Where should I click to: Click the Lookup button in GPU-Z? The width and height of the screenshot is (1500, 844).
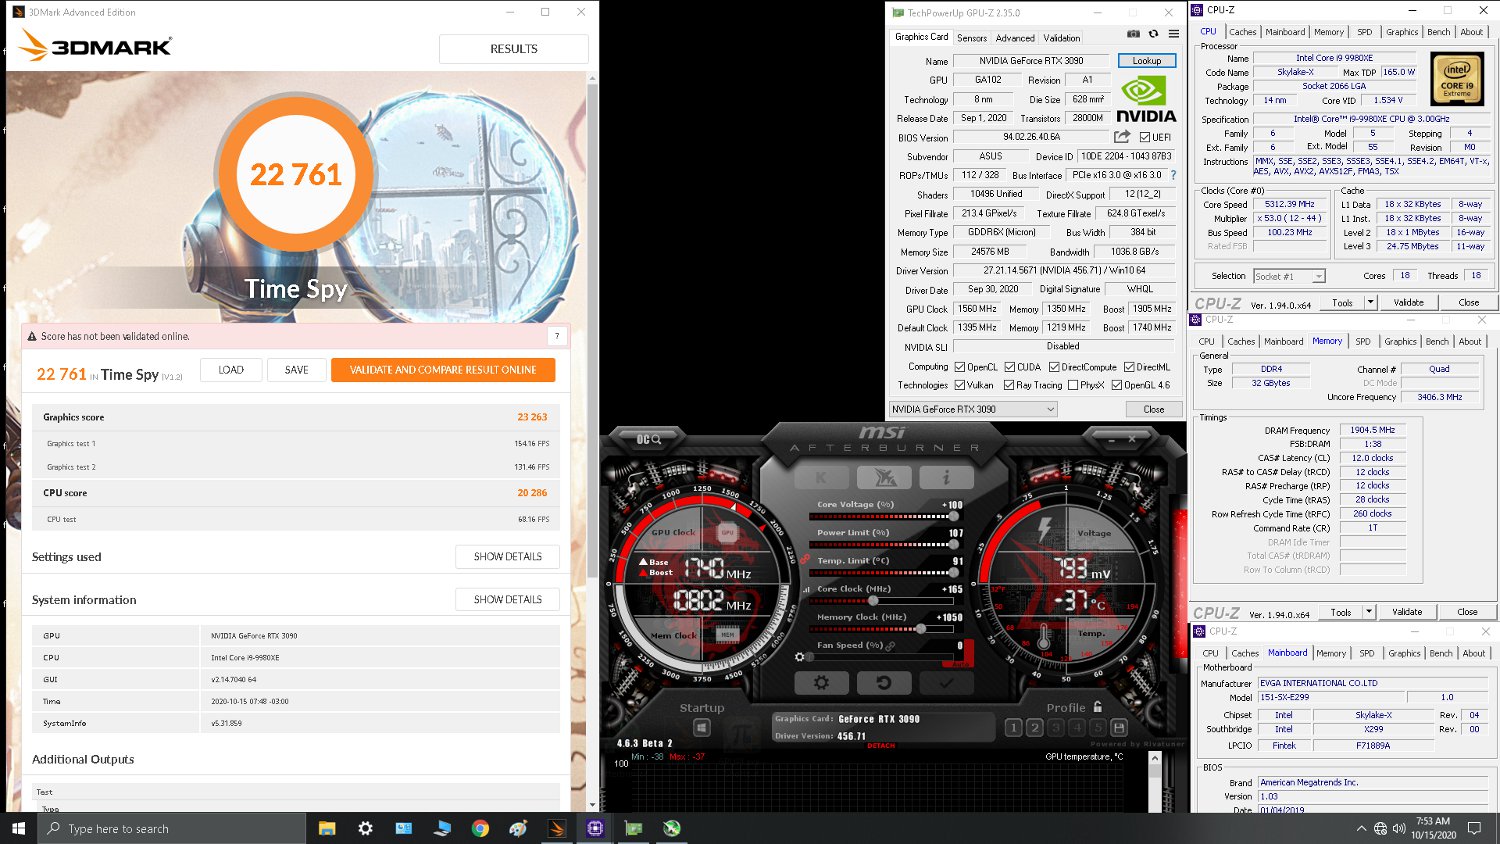pos(1147,61)
